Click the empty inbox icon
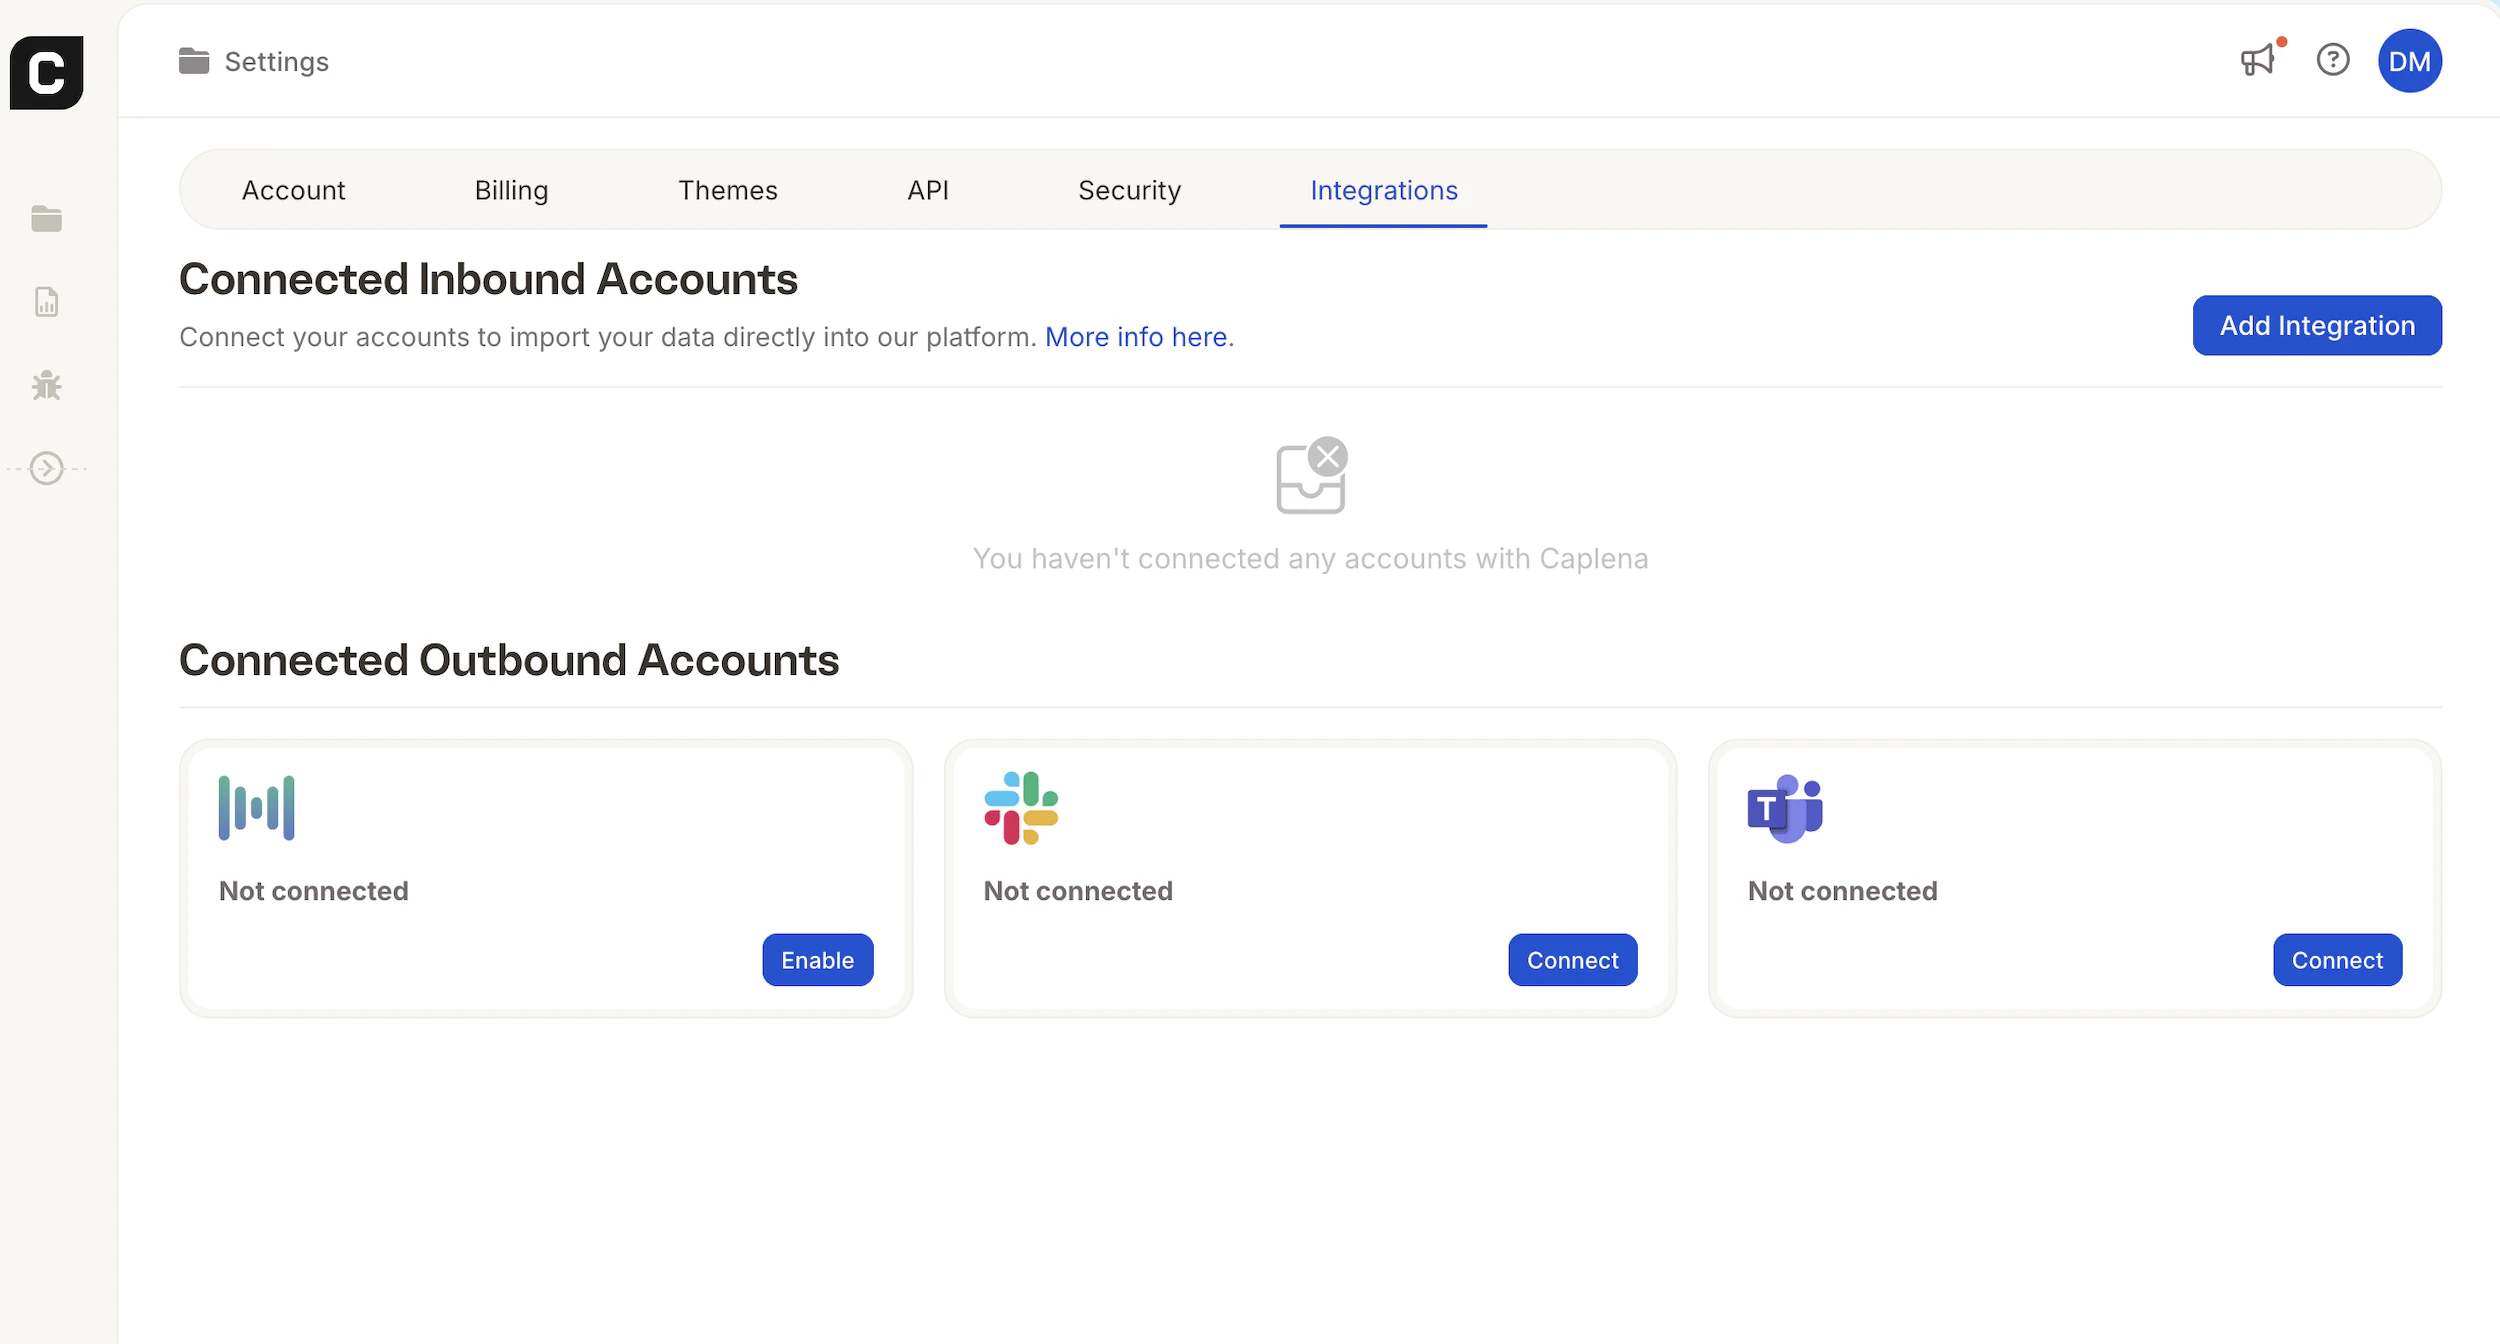This screenshot has width=2500, height=1344. (1311, 476)
